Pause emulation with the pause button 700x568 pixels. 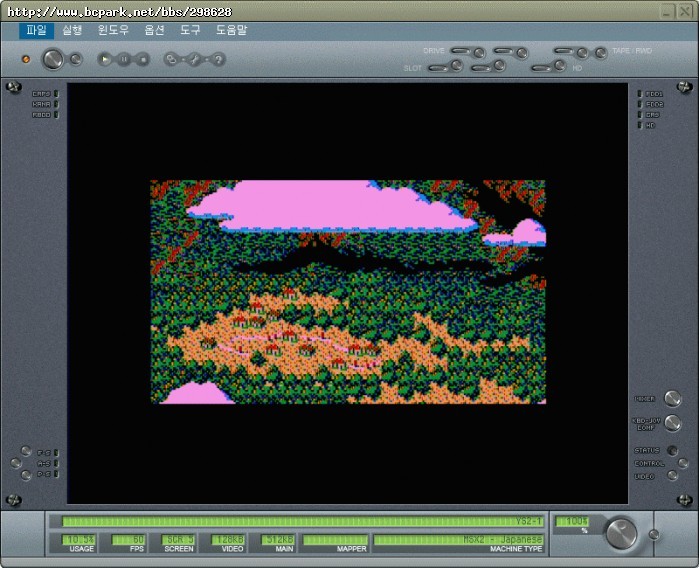pyautogui.click(x=124, y=59)
